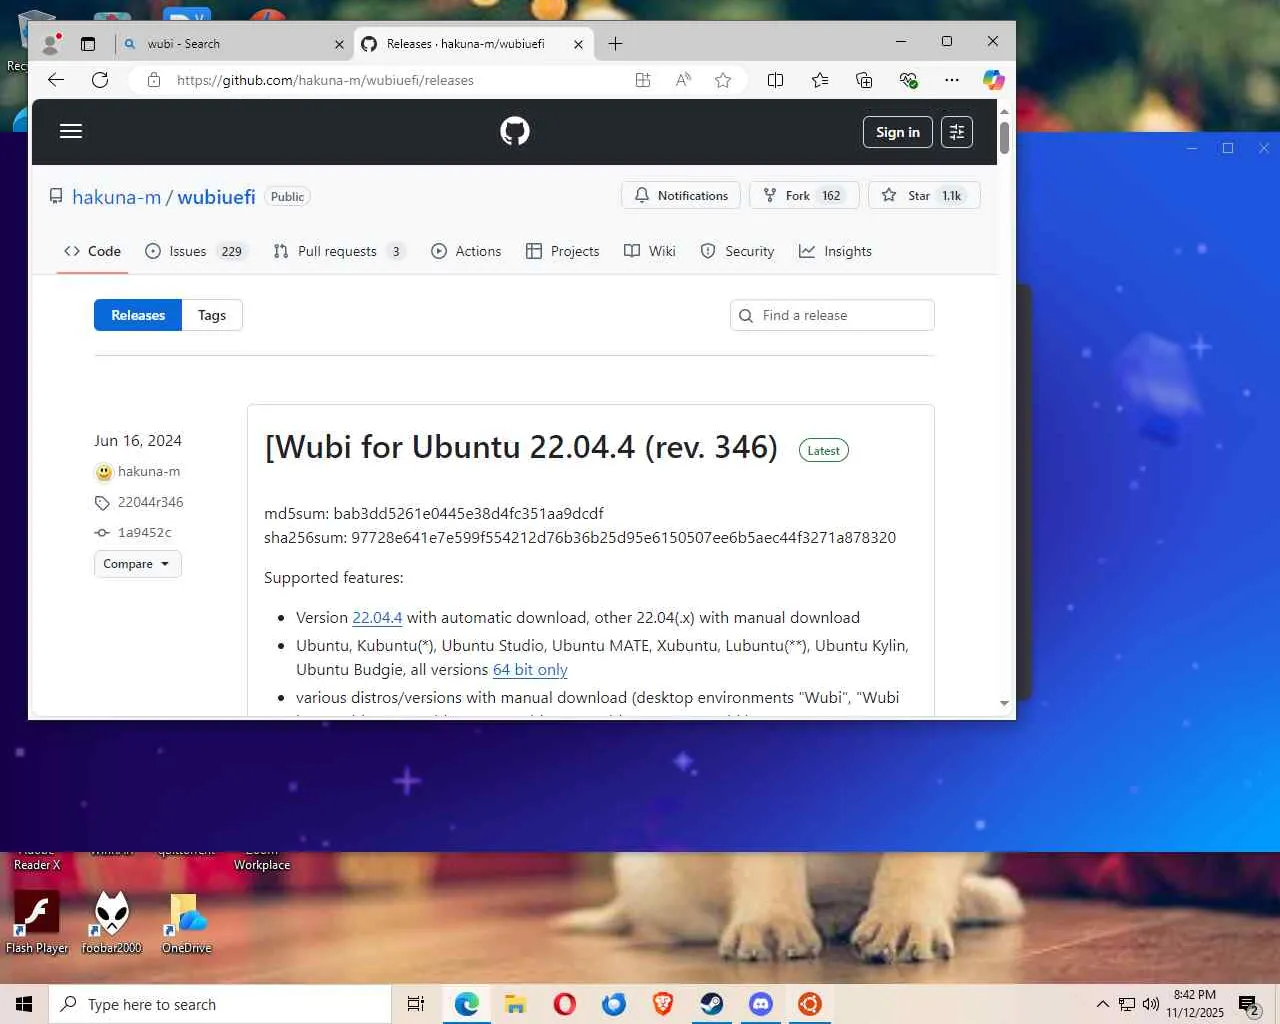Open the Wiki tab
The height and width of the screenshot is (1024, 1280).
click(650, 251)
